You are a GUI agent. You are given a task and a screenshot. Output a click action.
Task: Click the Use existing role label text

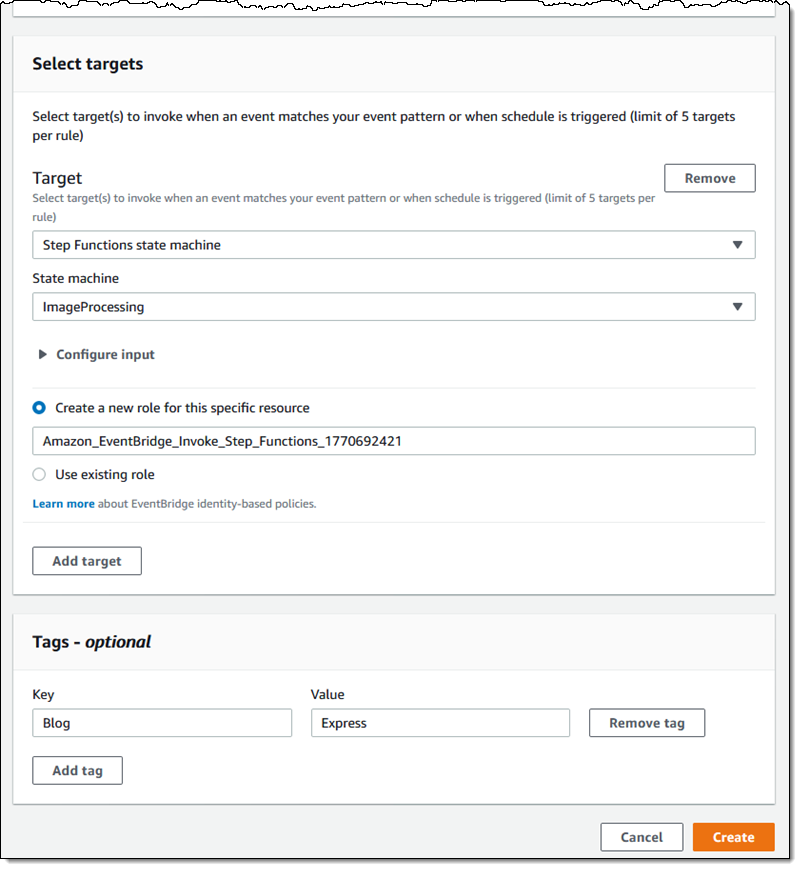[x=105, y=475]
